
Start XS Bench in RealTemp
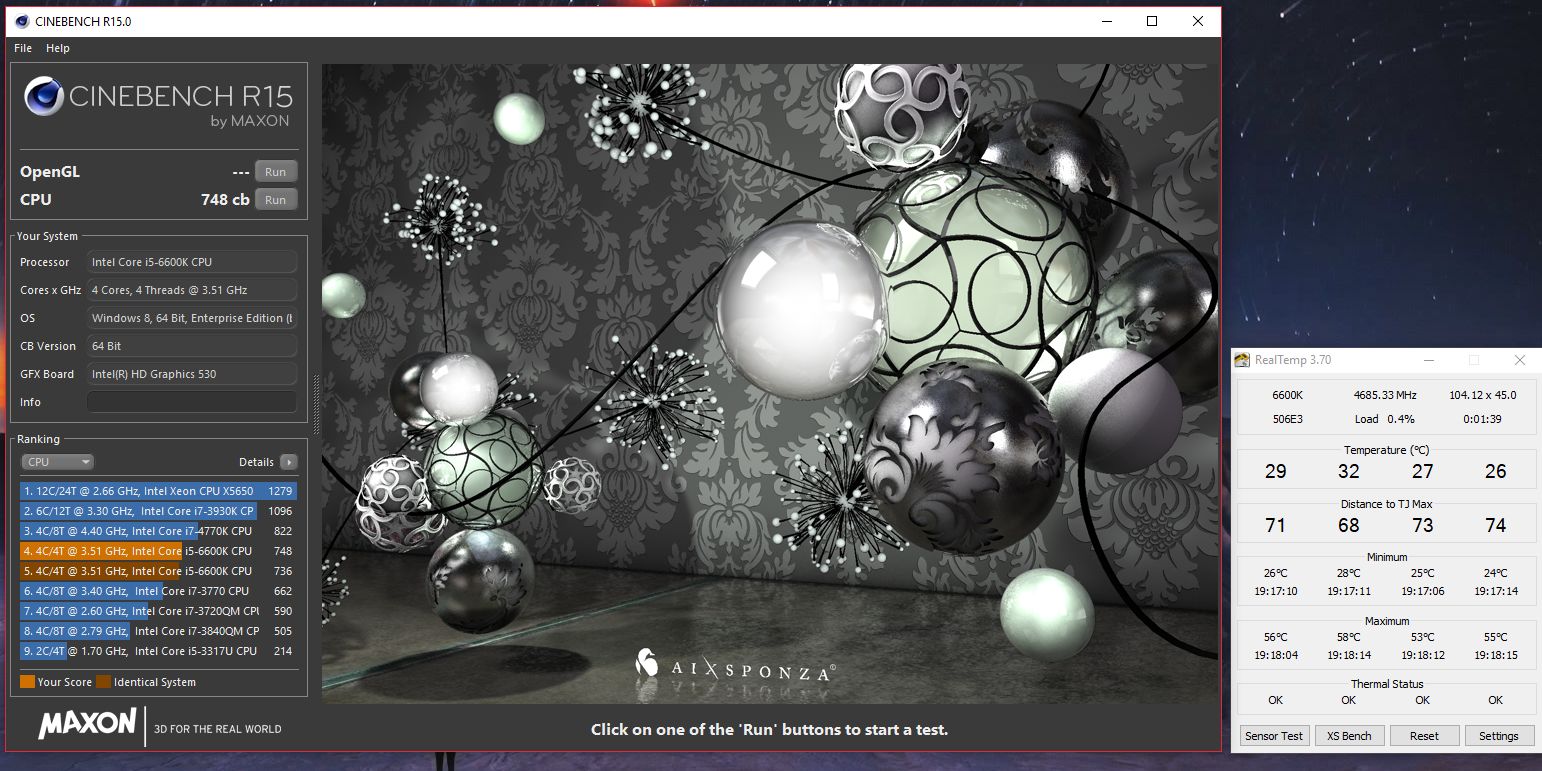coord(1349,736)
